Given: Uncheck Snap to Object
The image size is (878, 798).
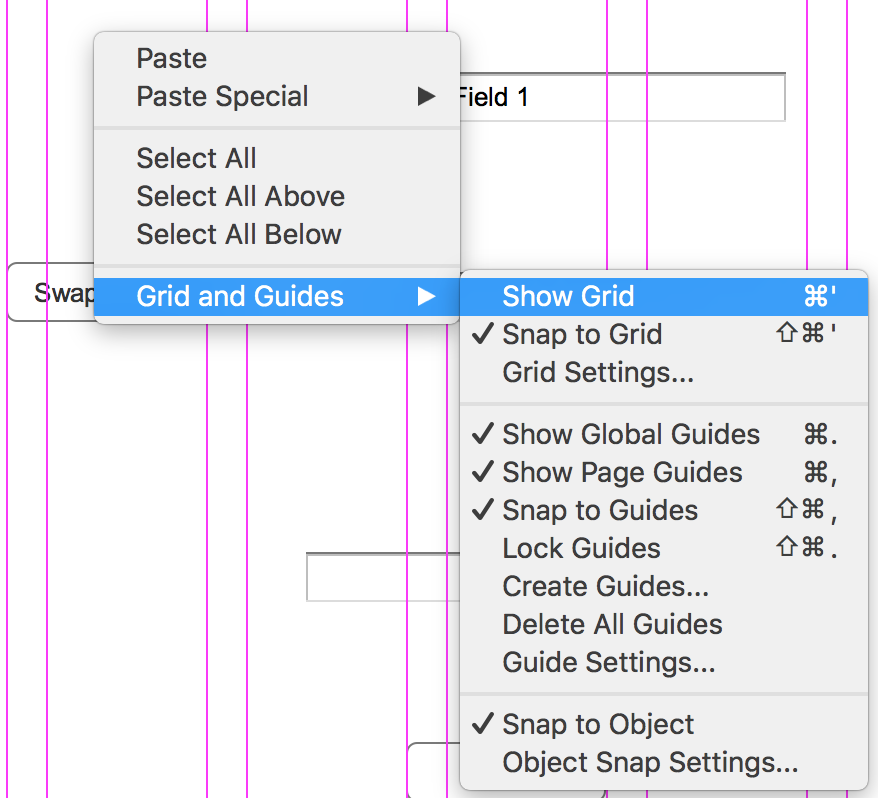Looking at the screenshot, I should pyautogui.click(x=598, y=725).
